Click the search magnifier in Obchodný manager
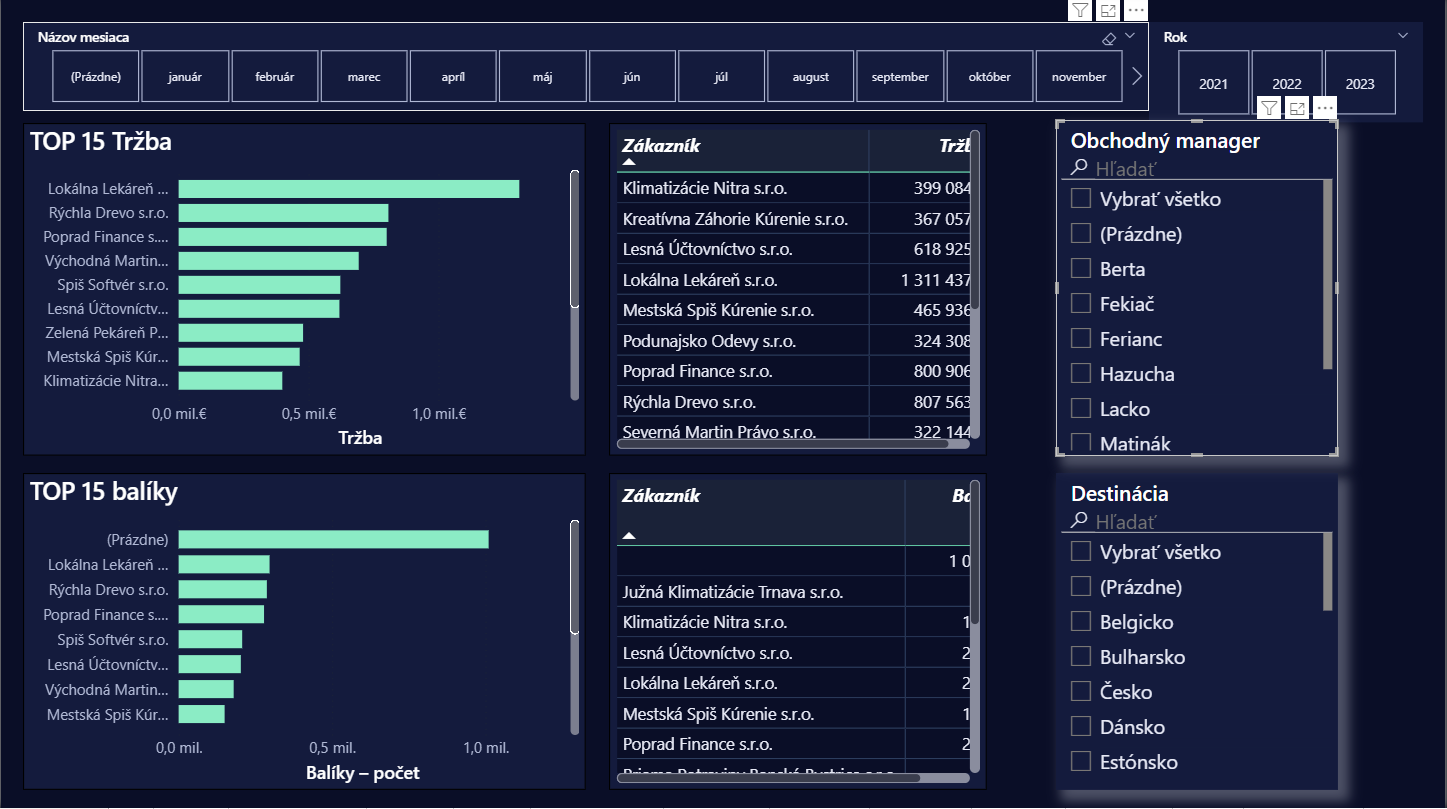1447x809 pixels. tap(1079, 168)
